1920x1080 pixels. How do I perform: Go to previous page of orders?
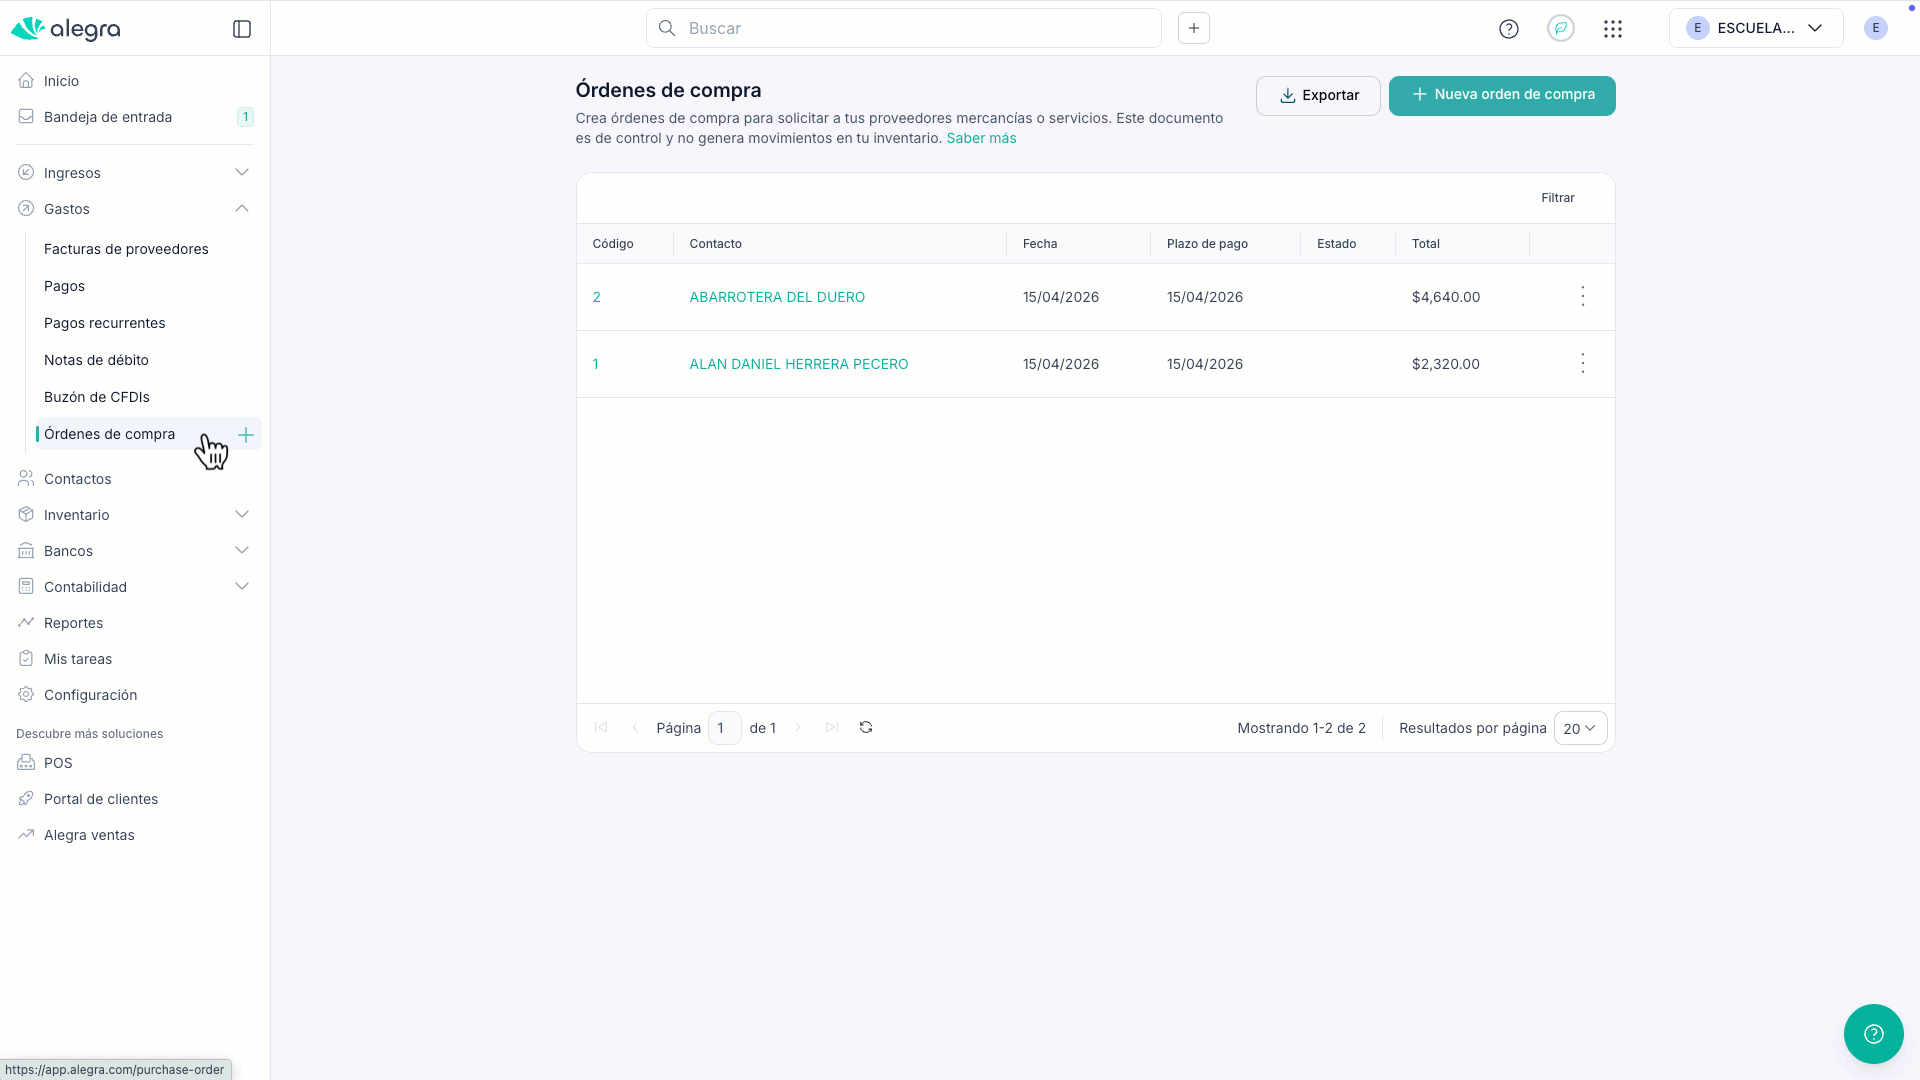coord(636,727)
